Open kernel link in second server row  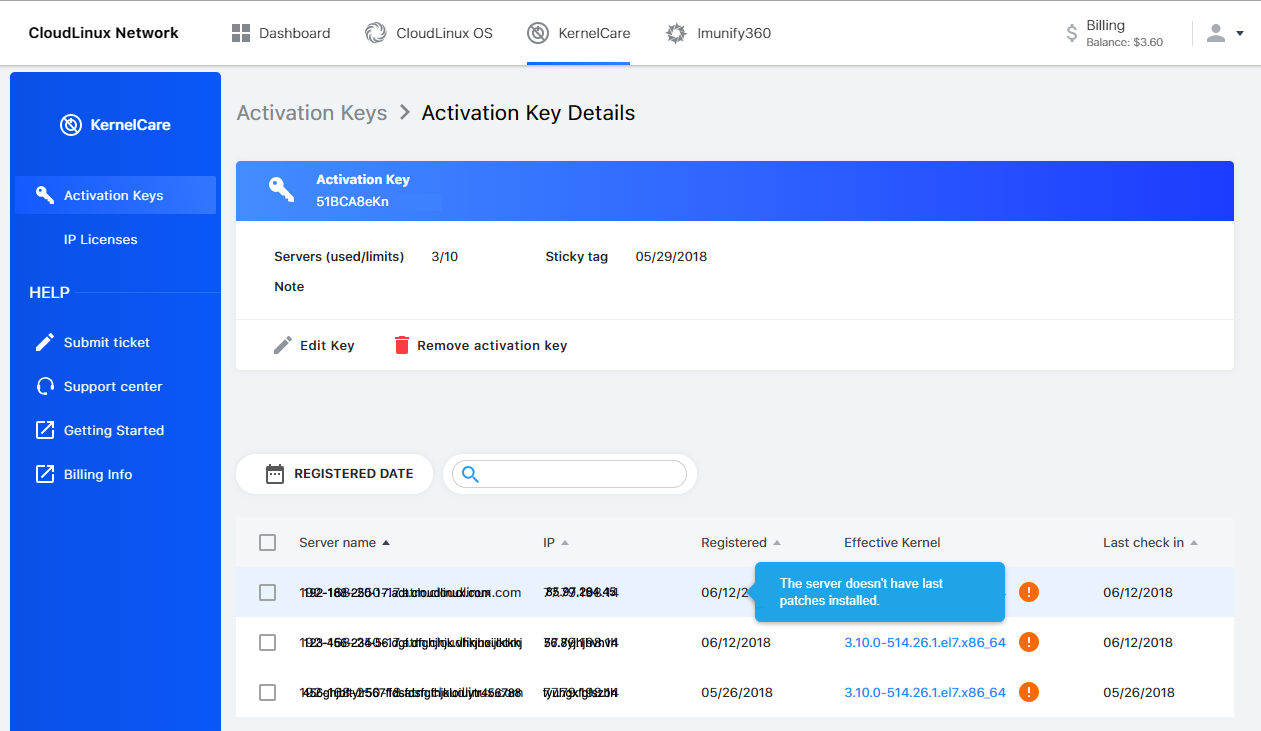(x=925, y=642)
